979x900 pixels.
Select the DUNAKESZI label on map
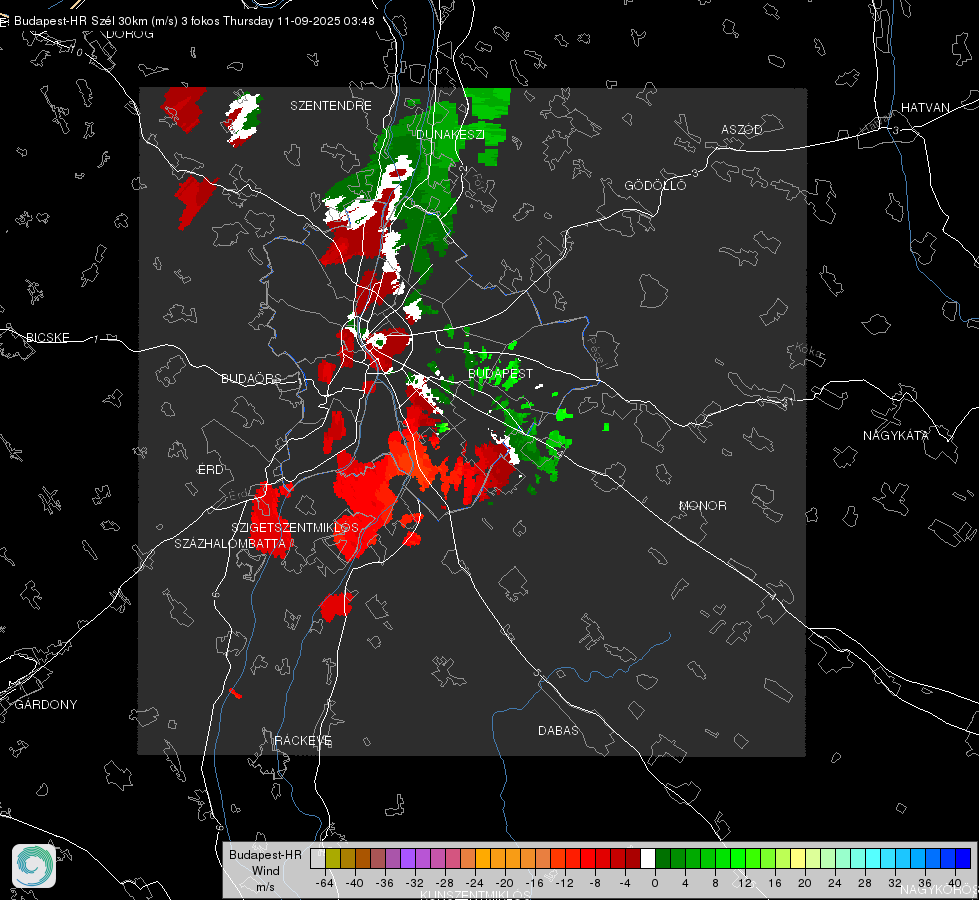click(450, 134)
